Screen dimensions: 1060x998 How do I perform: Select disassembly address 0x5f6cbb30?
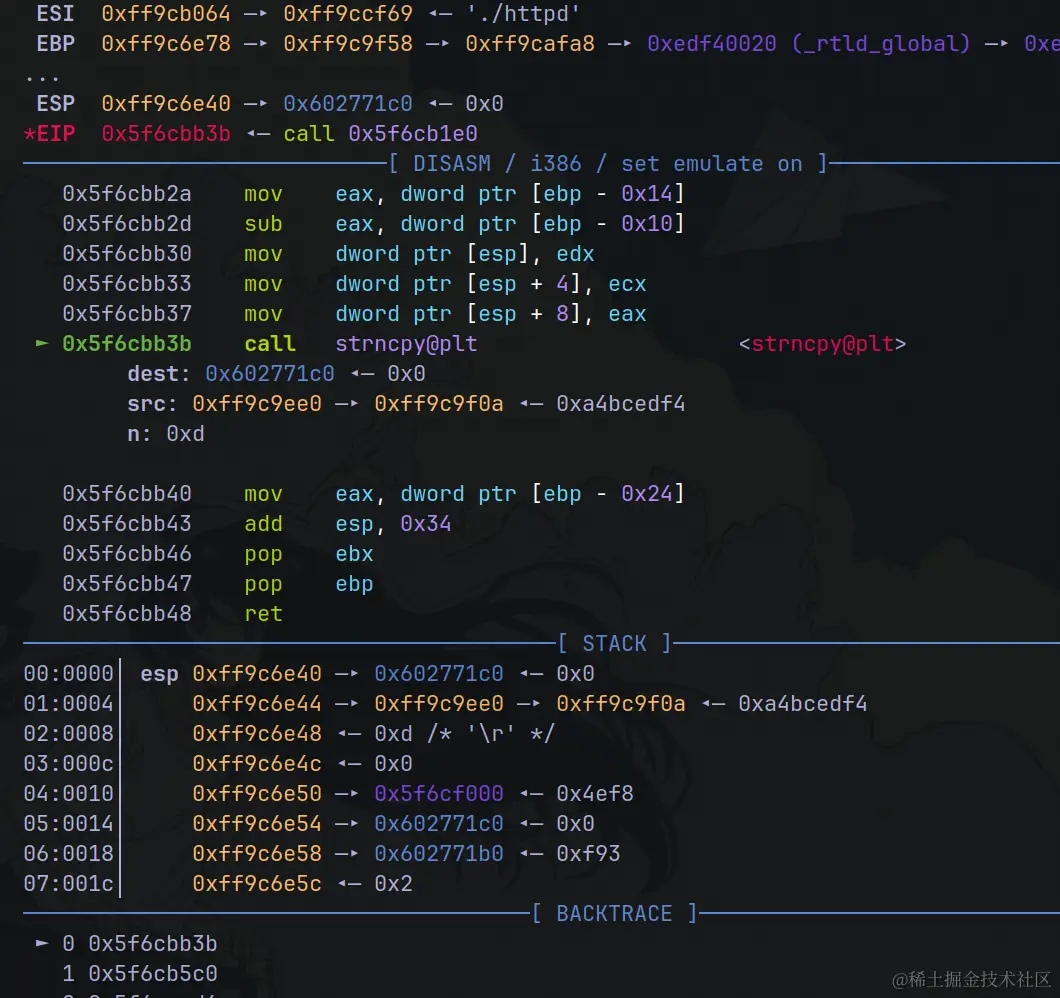point(127,254)
